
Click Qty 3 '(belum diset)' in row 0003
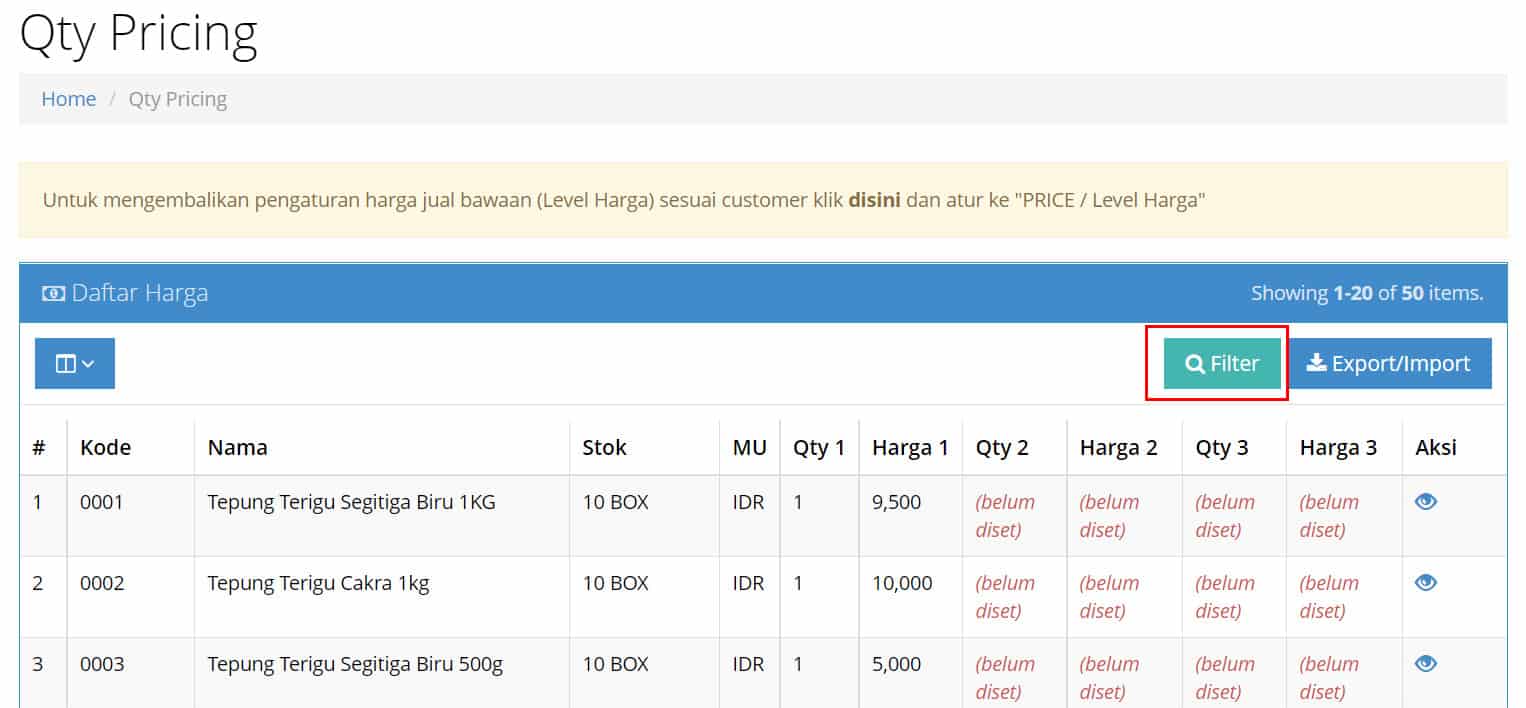[x=1225, y=677]
